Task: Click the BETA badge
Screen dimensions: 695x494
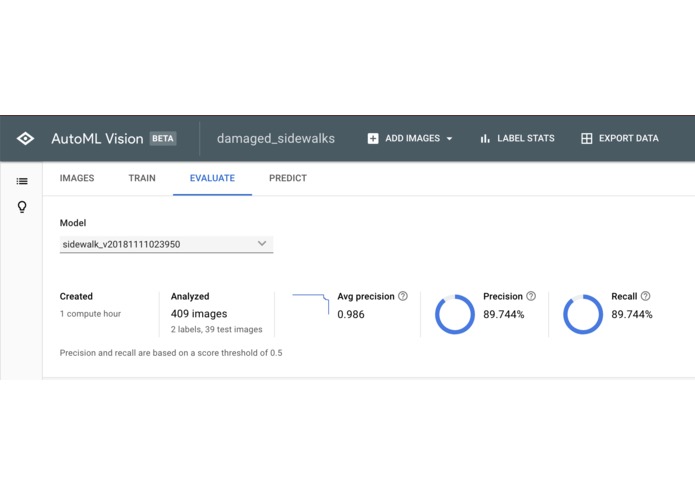Action: [x=163, y=139]
